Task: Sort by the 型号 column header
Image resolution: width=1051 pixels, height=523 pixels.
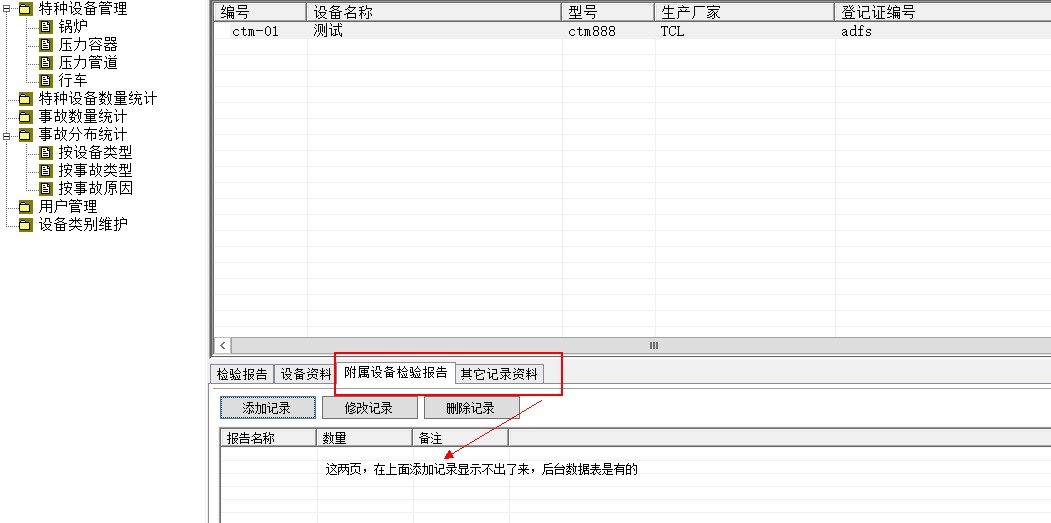Action: (608, 12)
